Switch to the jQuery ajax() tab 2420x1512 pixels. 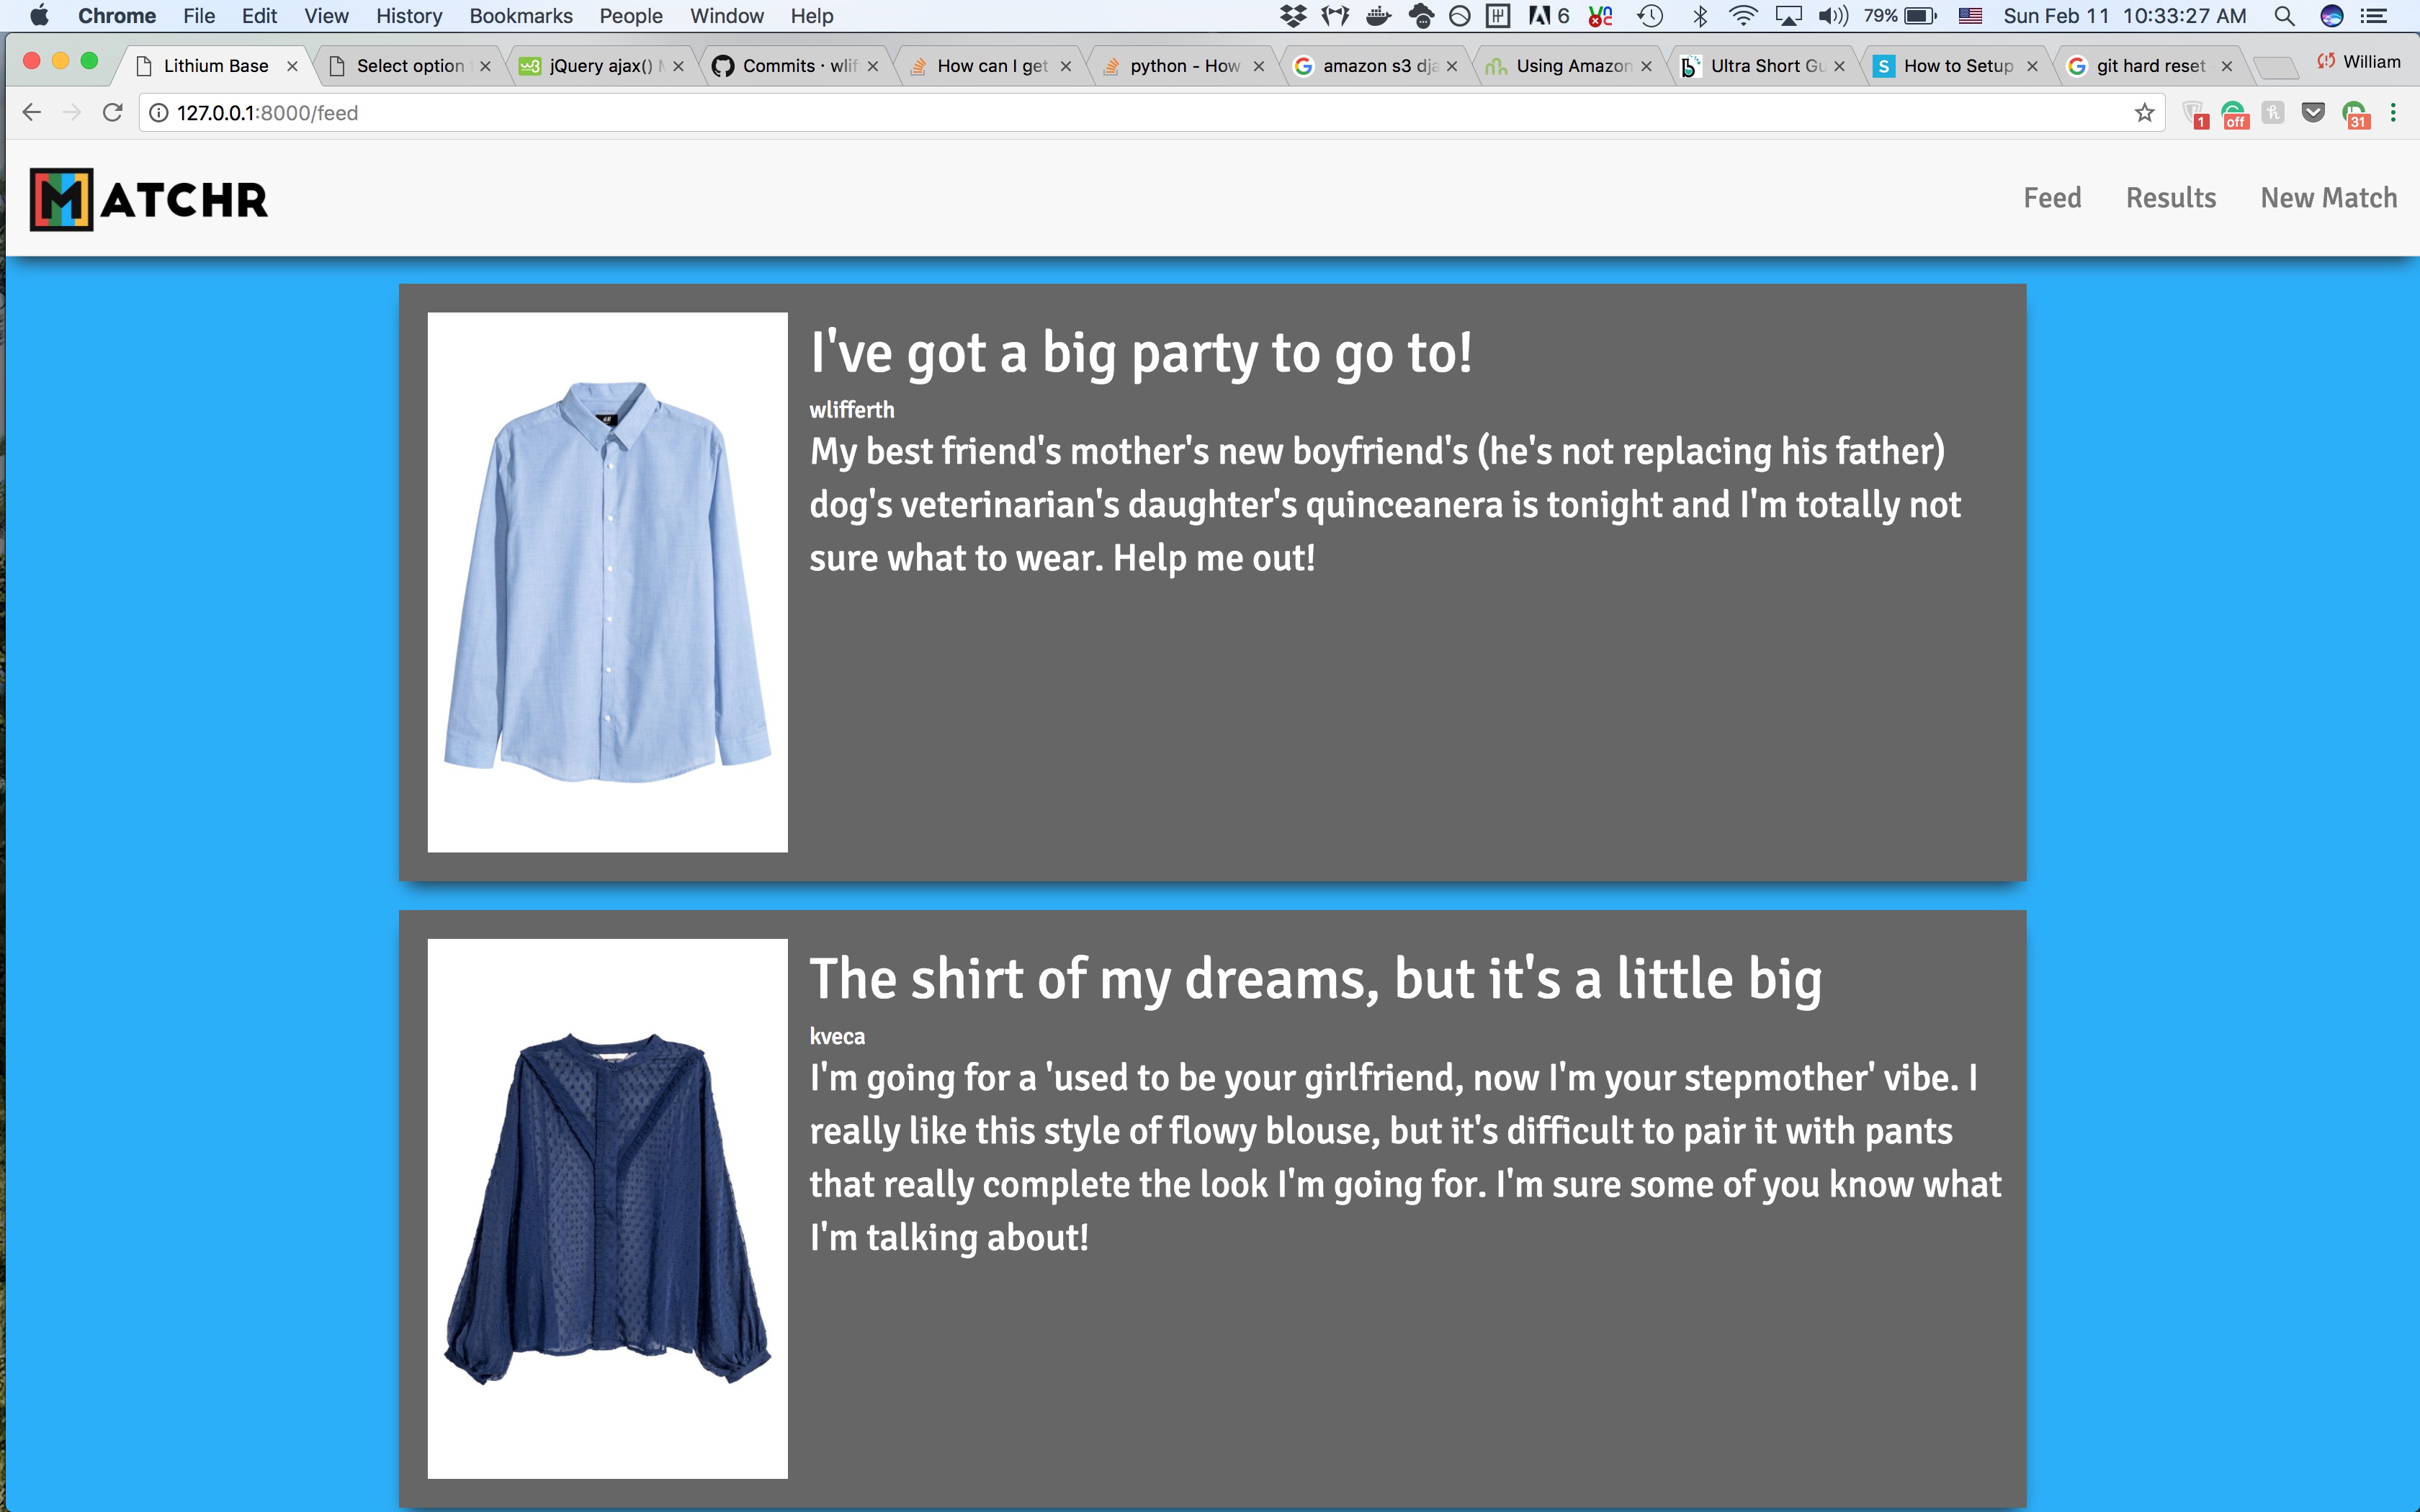coord(600,66)
